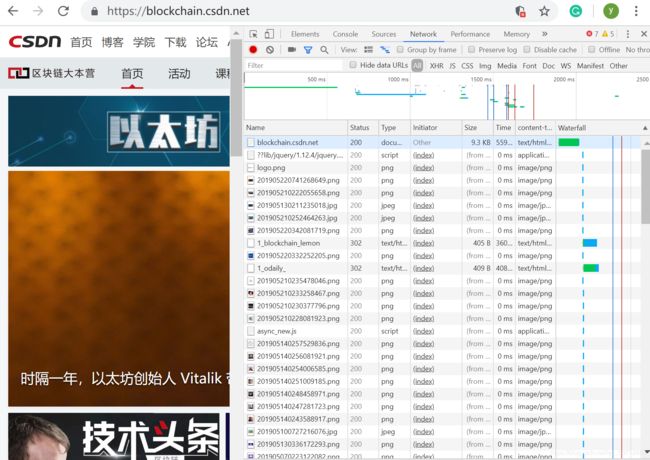
Task: Check Hide data URLs checkbox
Action: (x=353, y=65)
